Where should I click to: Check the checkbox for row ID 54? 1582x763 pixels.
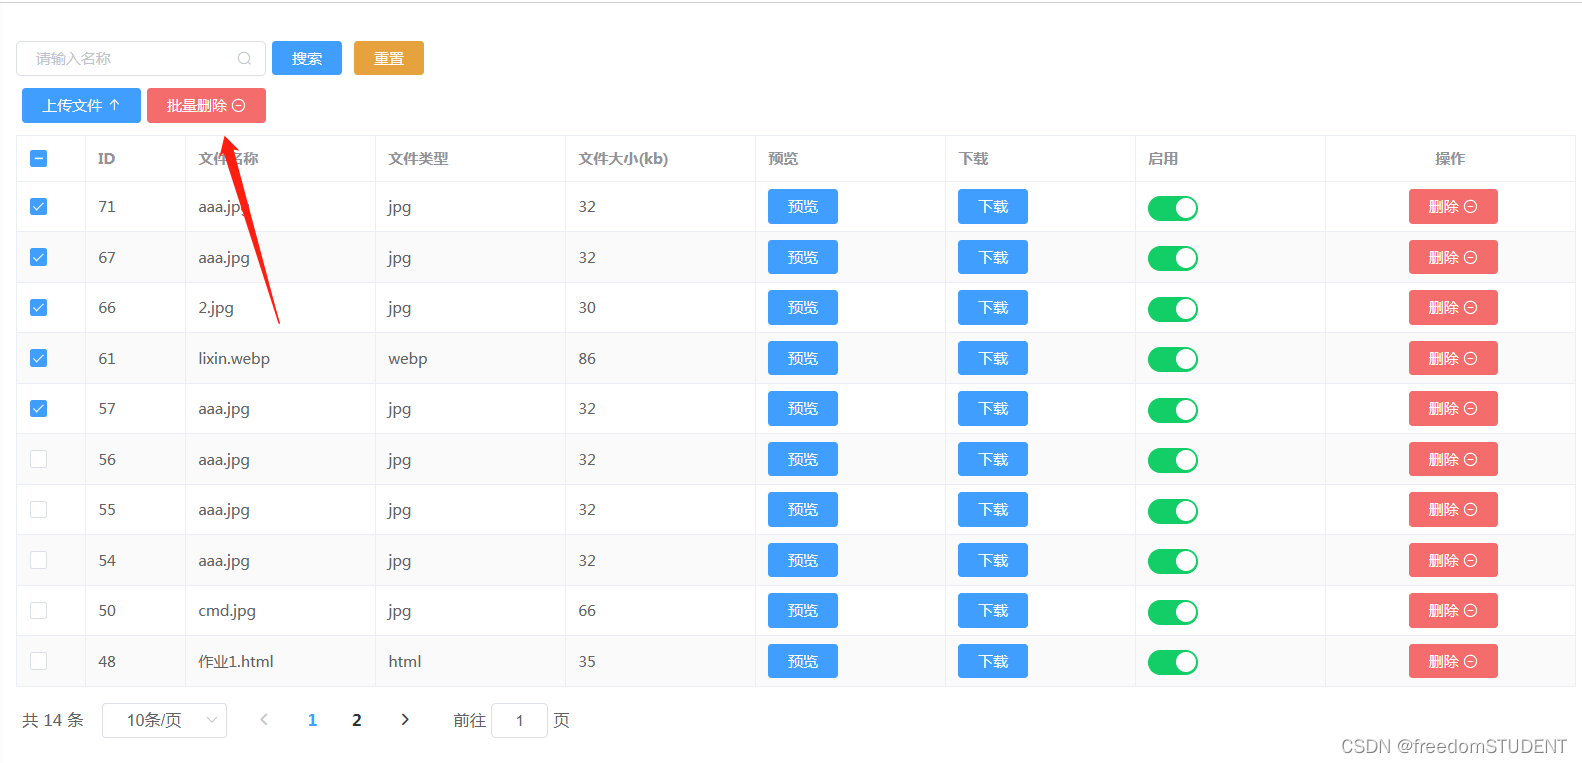coord(39,560)
